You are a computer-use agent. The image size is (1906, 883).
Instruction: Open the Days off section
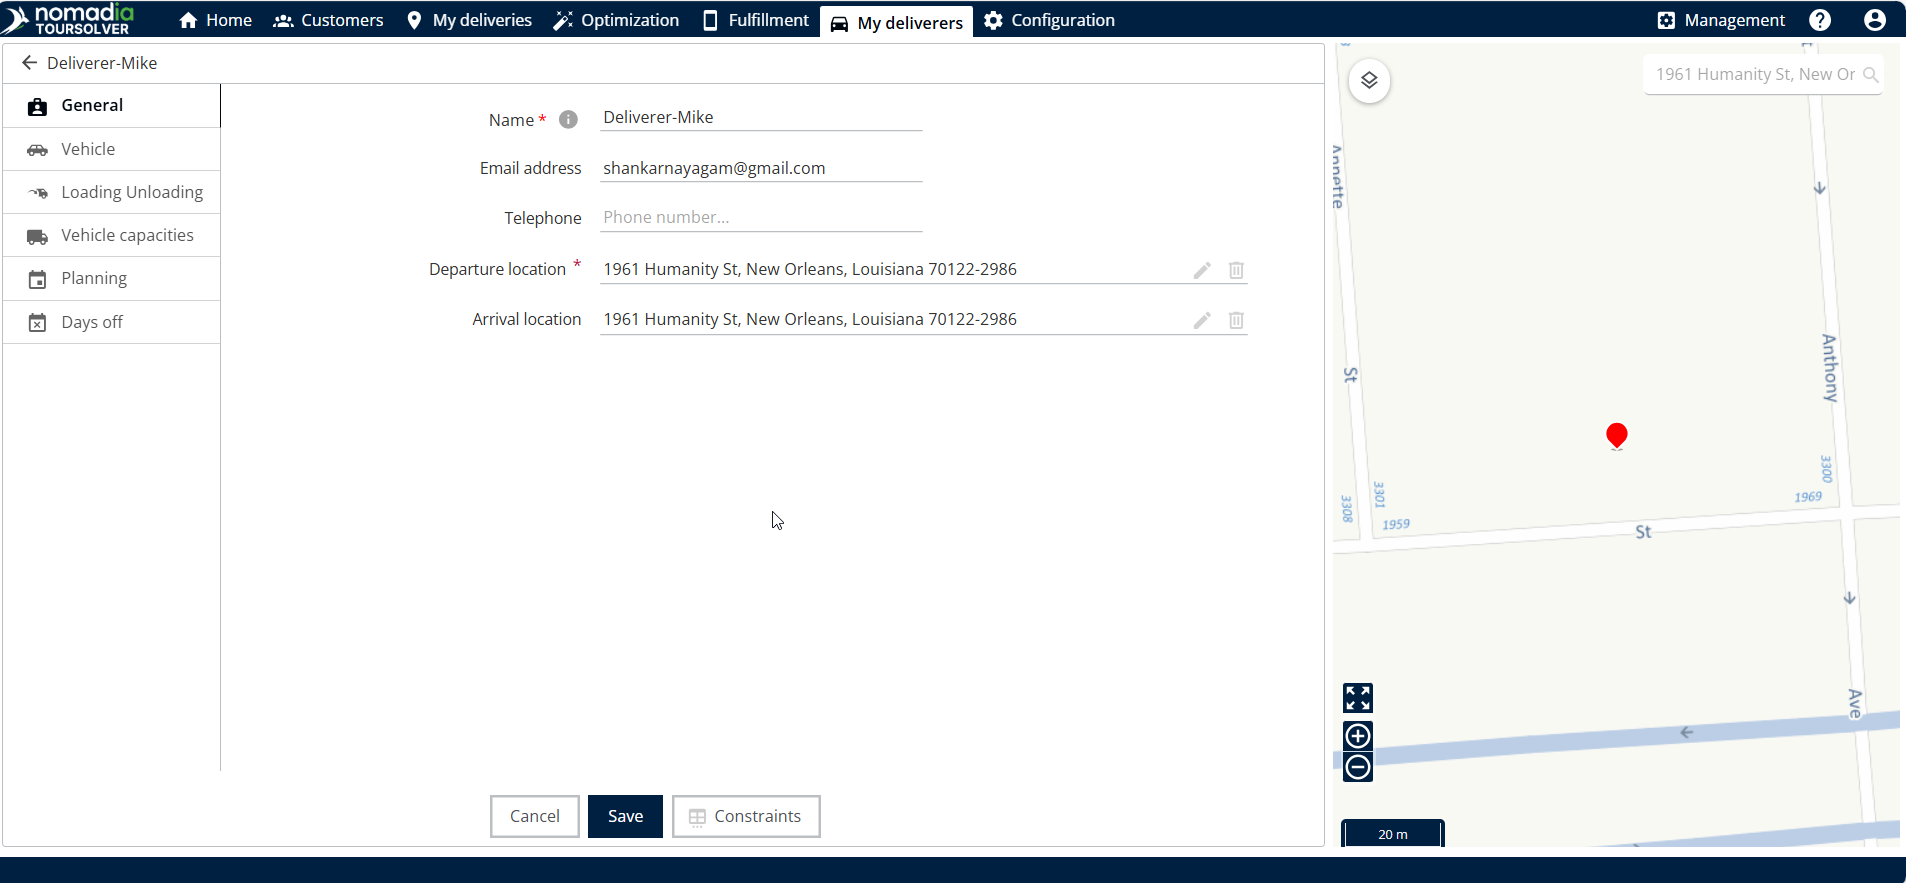[x=91, y=322]
